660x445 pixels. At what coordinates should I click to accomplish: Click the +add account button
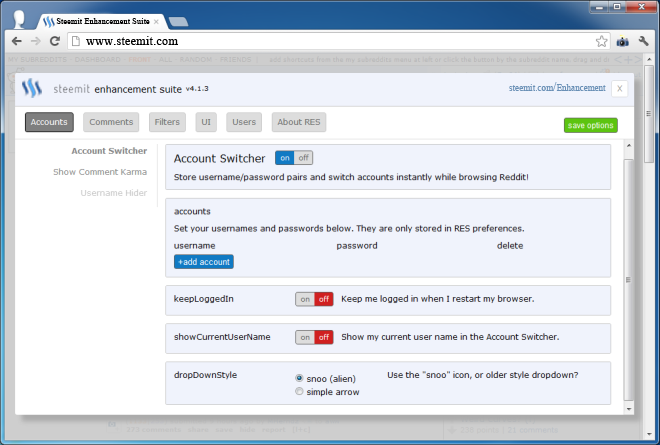pos(204,262)
